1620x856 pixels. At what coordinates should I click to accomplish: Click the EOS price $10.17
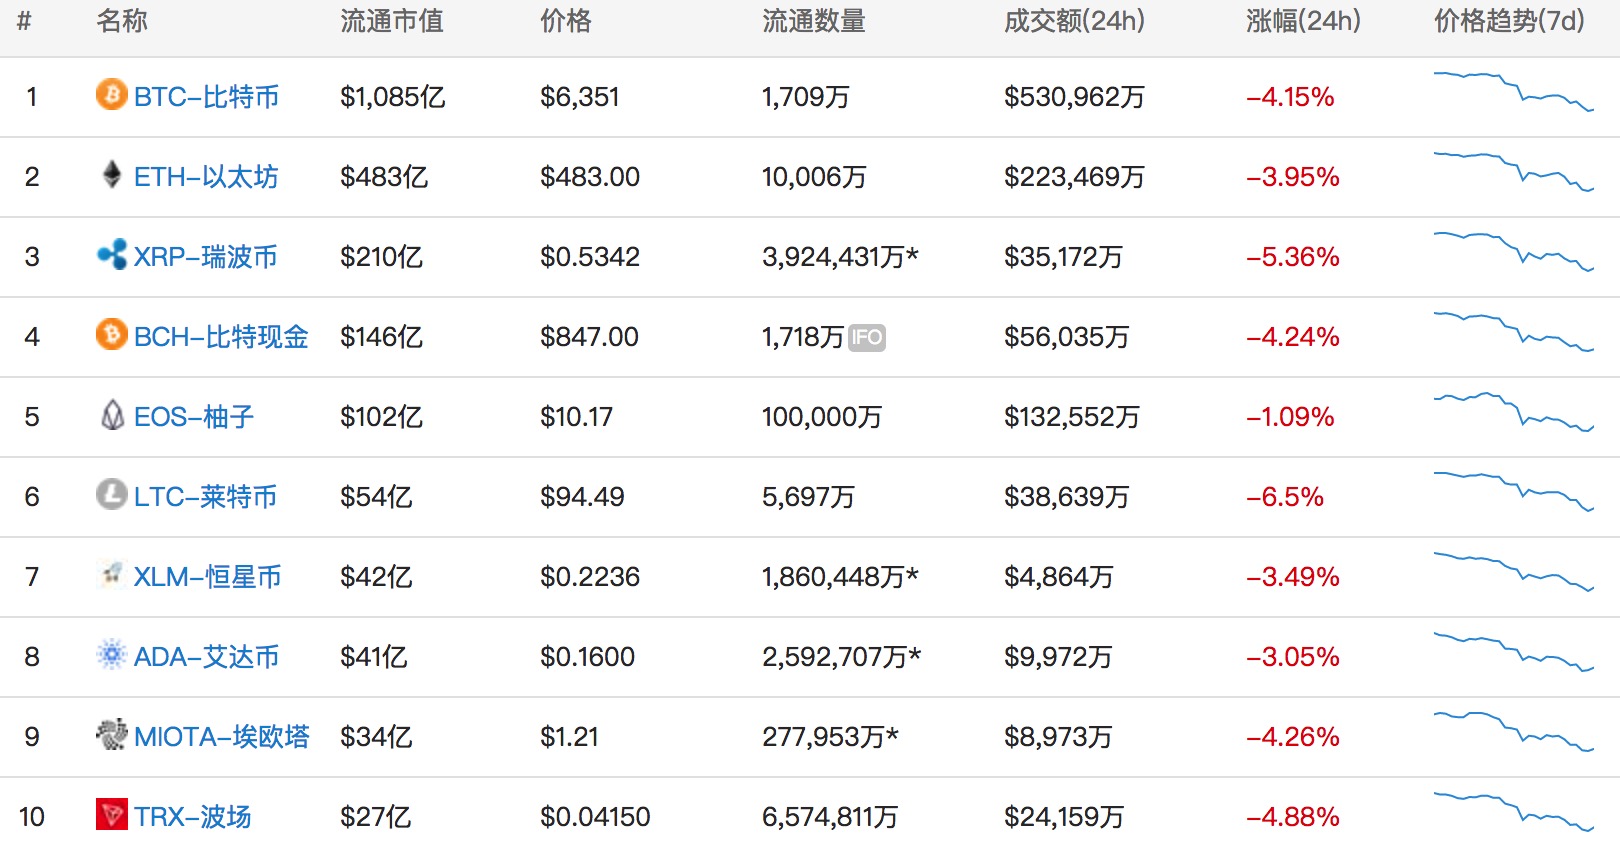[x=577, y=417]
